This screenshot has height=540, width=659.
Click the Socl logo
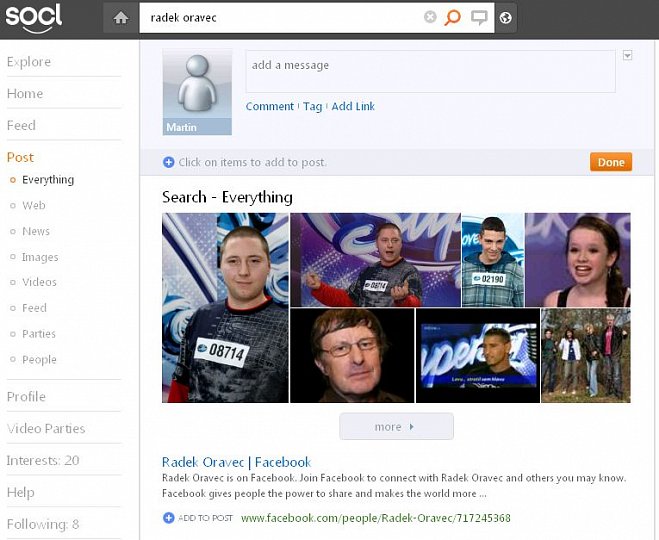pyautogui.click(x=33, y=18)
